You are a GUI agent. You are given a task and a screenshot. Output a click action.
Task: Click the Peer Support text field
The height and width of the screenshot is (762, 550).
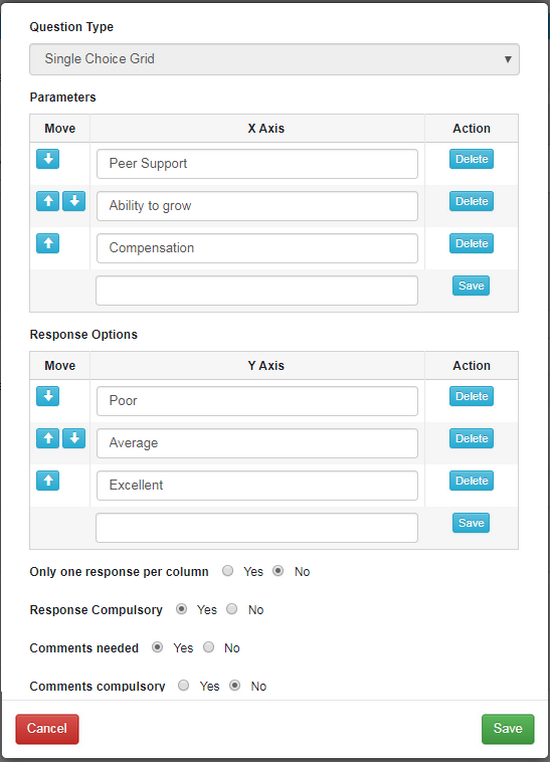(257, 164)
